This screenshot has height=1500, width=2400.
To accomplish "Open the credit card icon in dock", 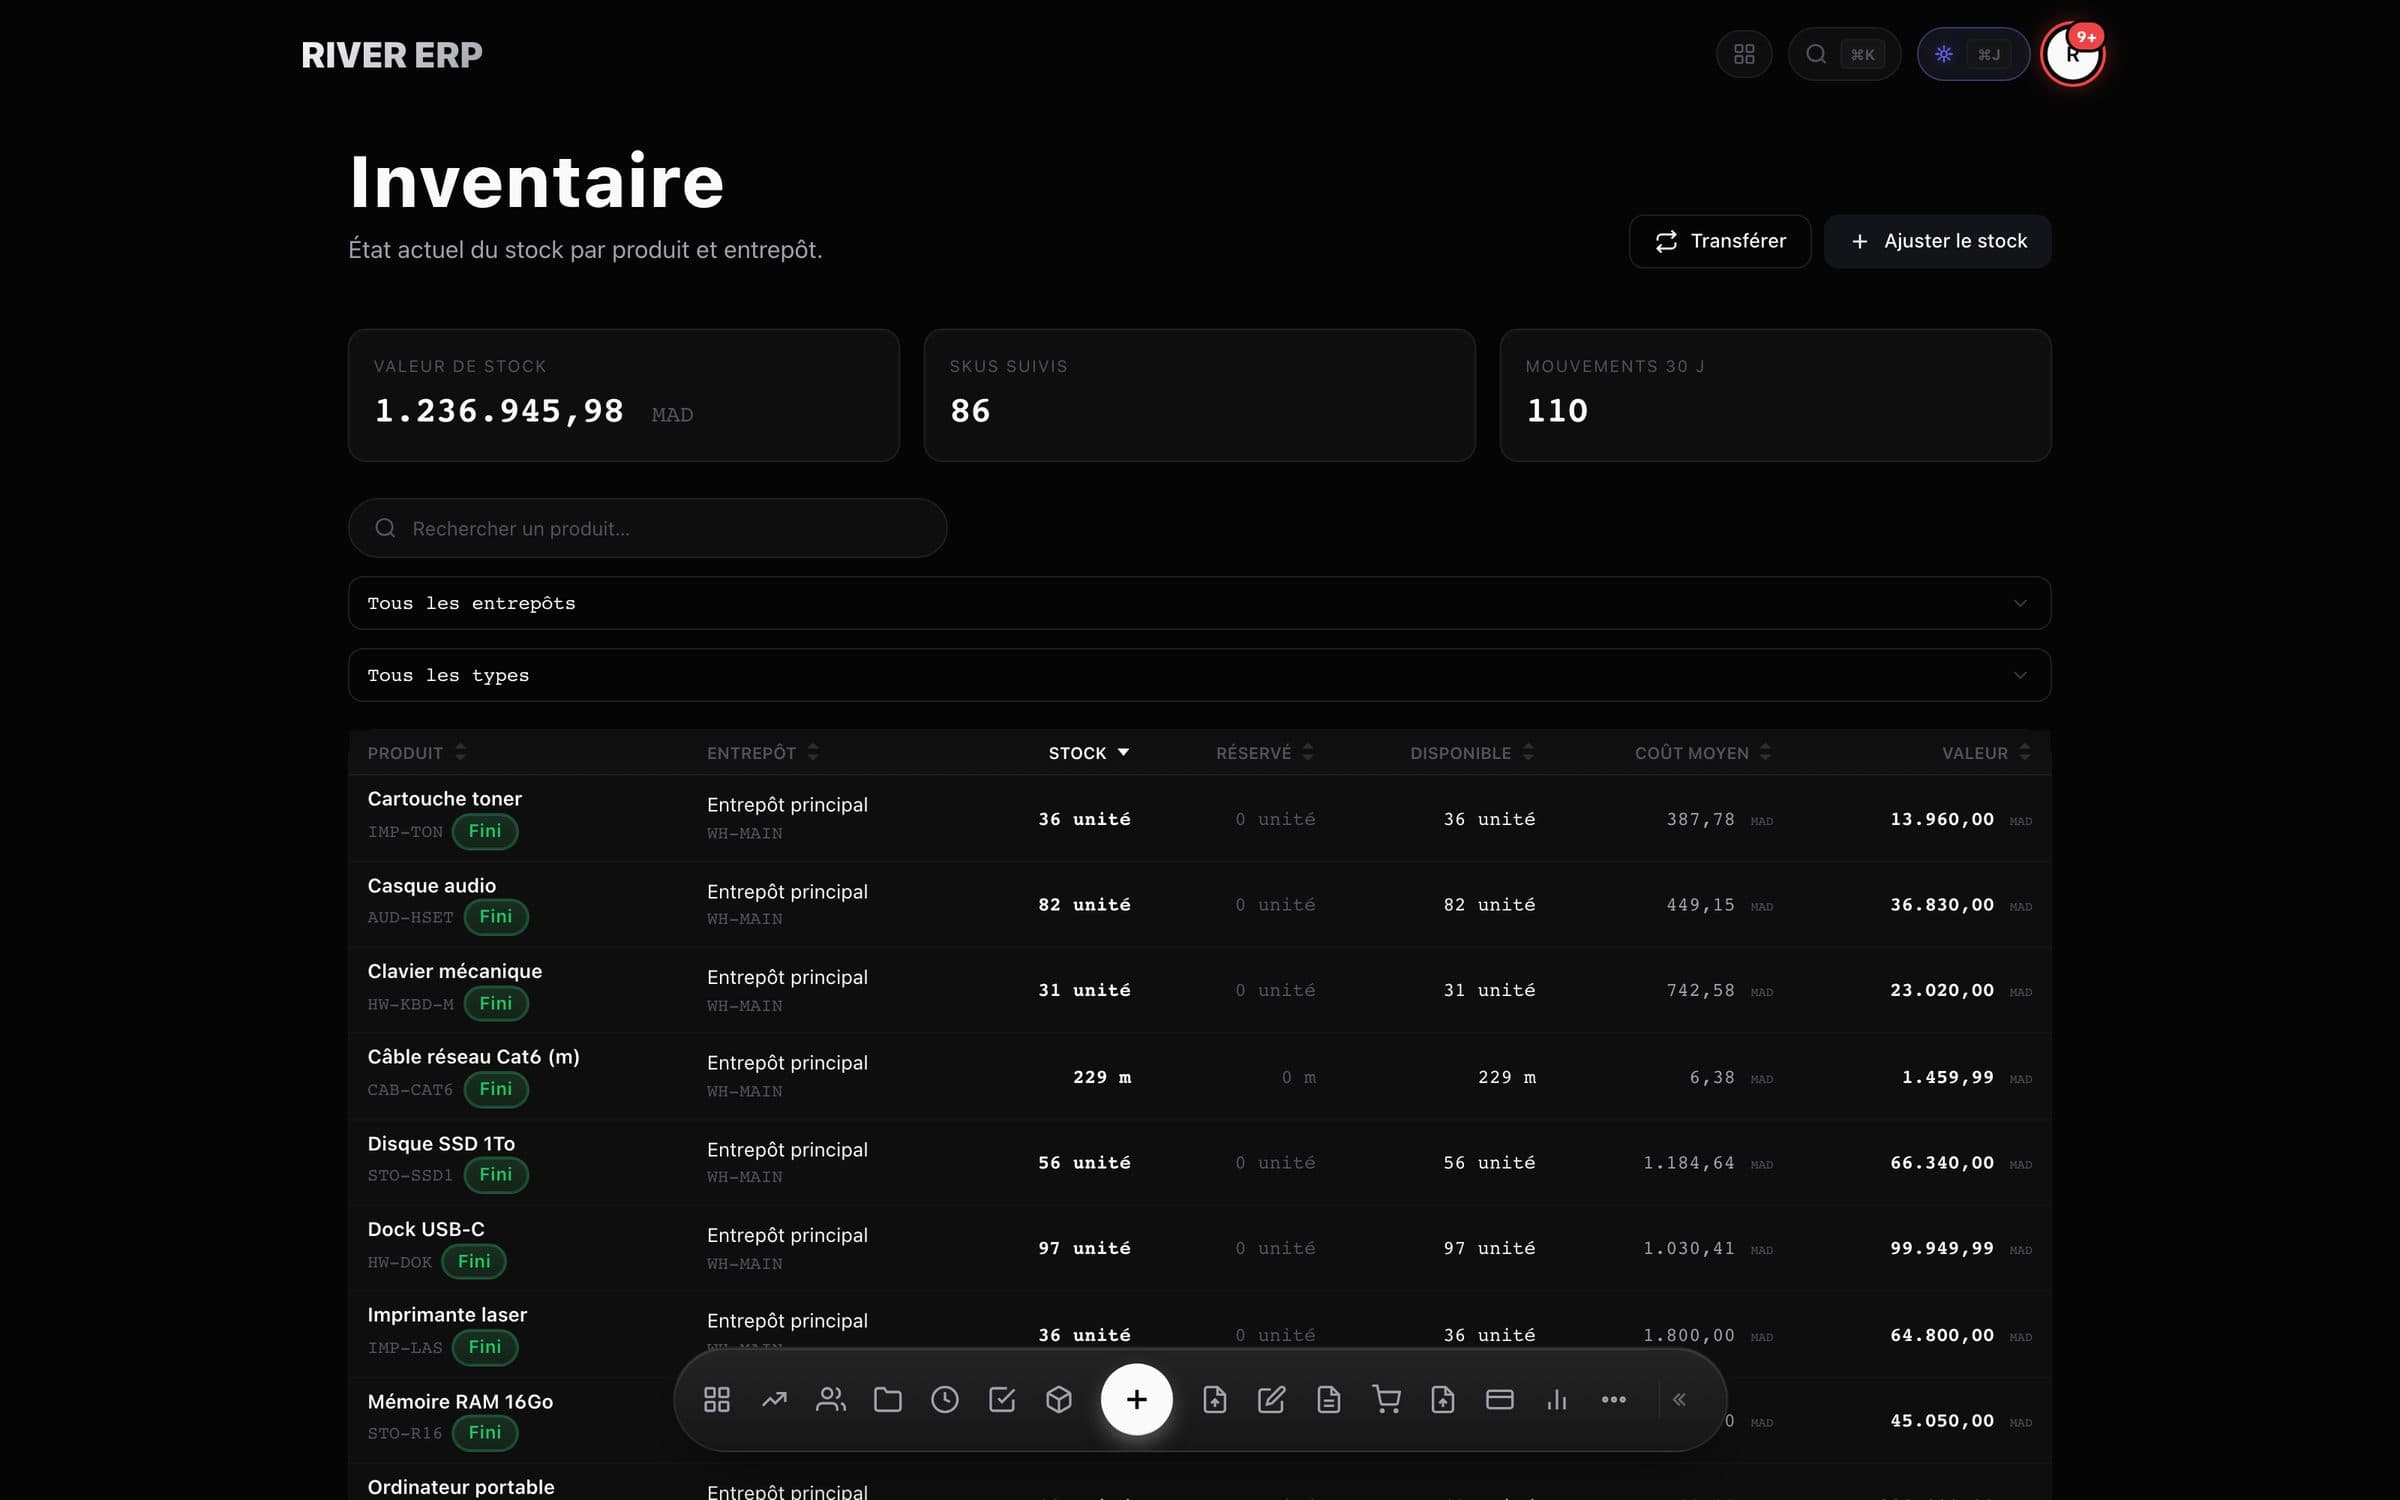I will coord(1500,1399).
